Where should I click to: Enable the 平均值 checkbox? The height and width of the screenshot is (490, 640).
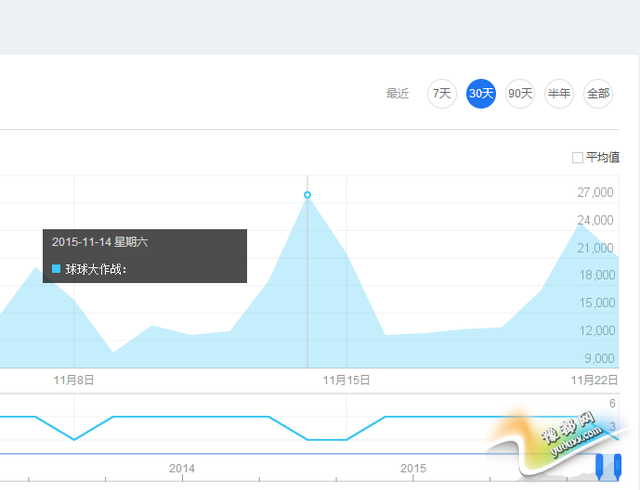tap(577, 157)
